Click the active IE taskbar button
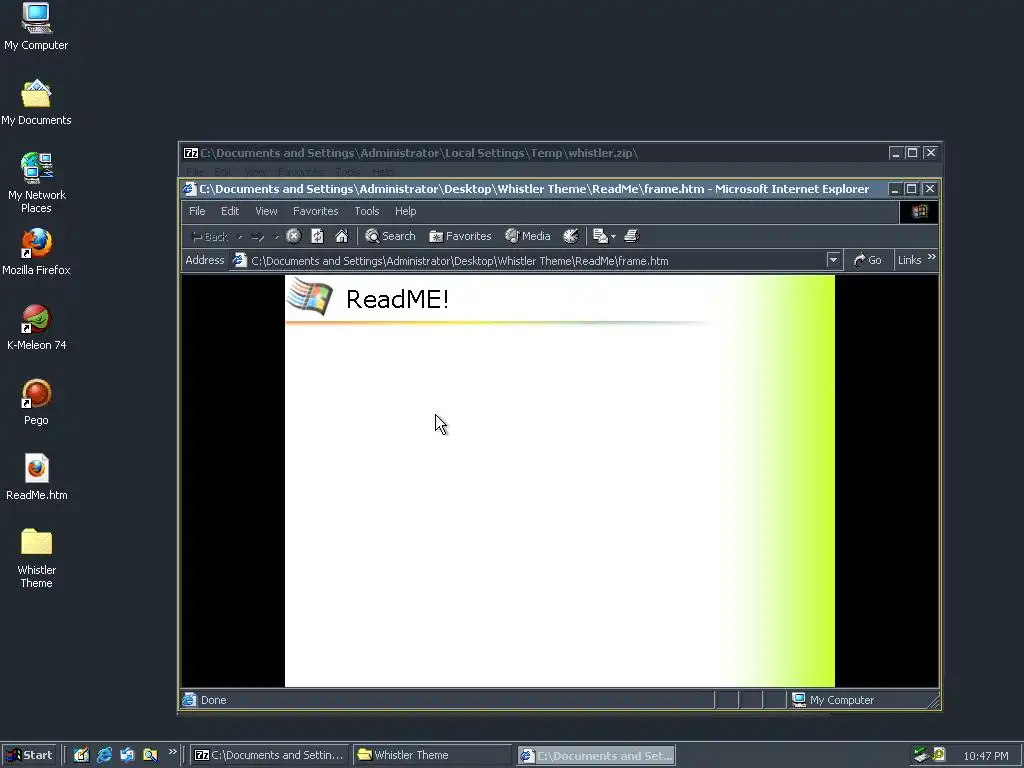Image resolution: width=1024 pixels, height=768 pixels. tap(596, 756)
